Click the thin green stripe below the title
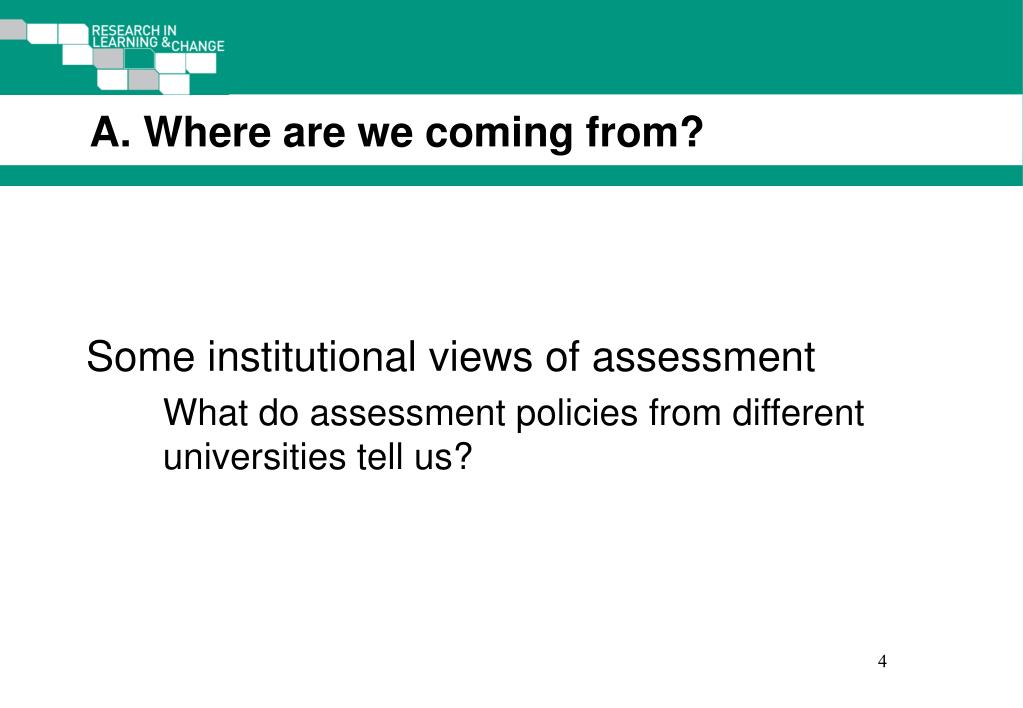The image size is (1023, 708). click(x=512, y=176)
